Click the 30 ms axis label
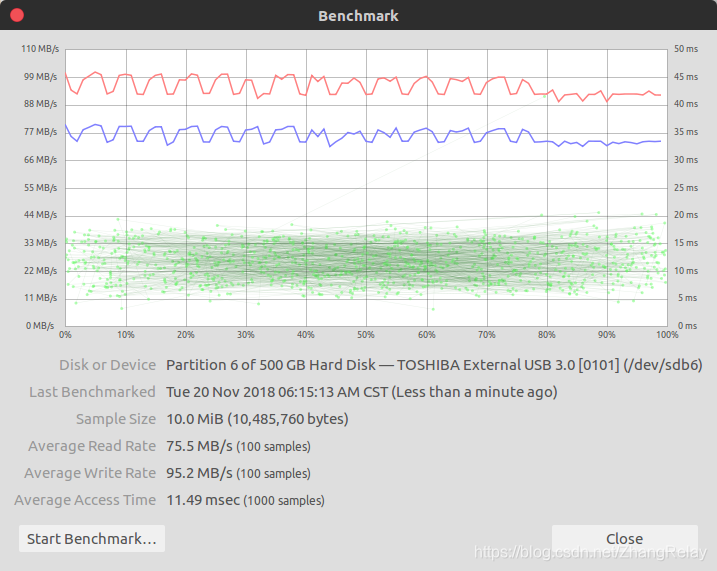Viewport: 717px width, 571px height. click(686, 160)
